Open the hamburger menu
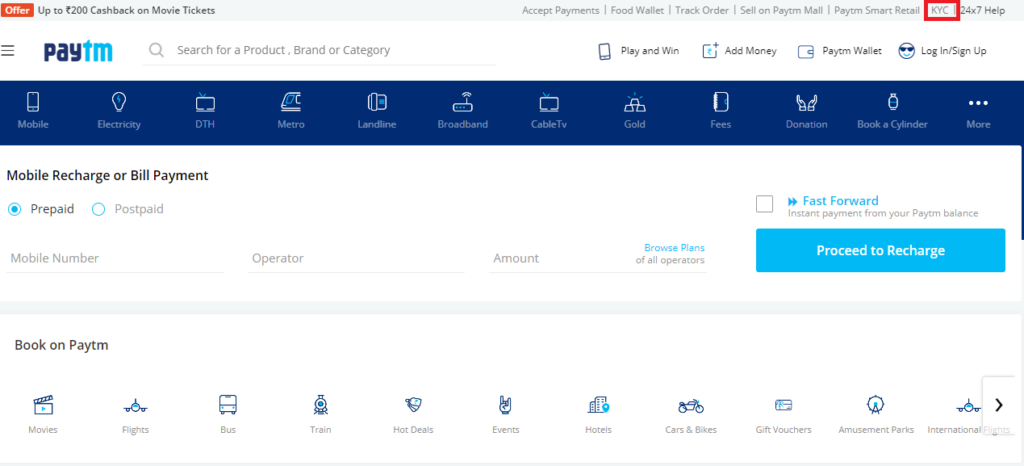 8,50
